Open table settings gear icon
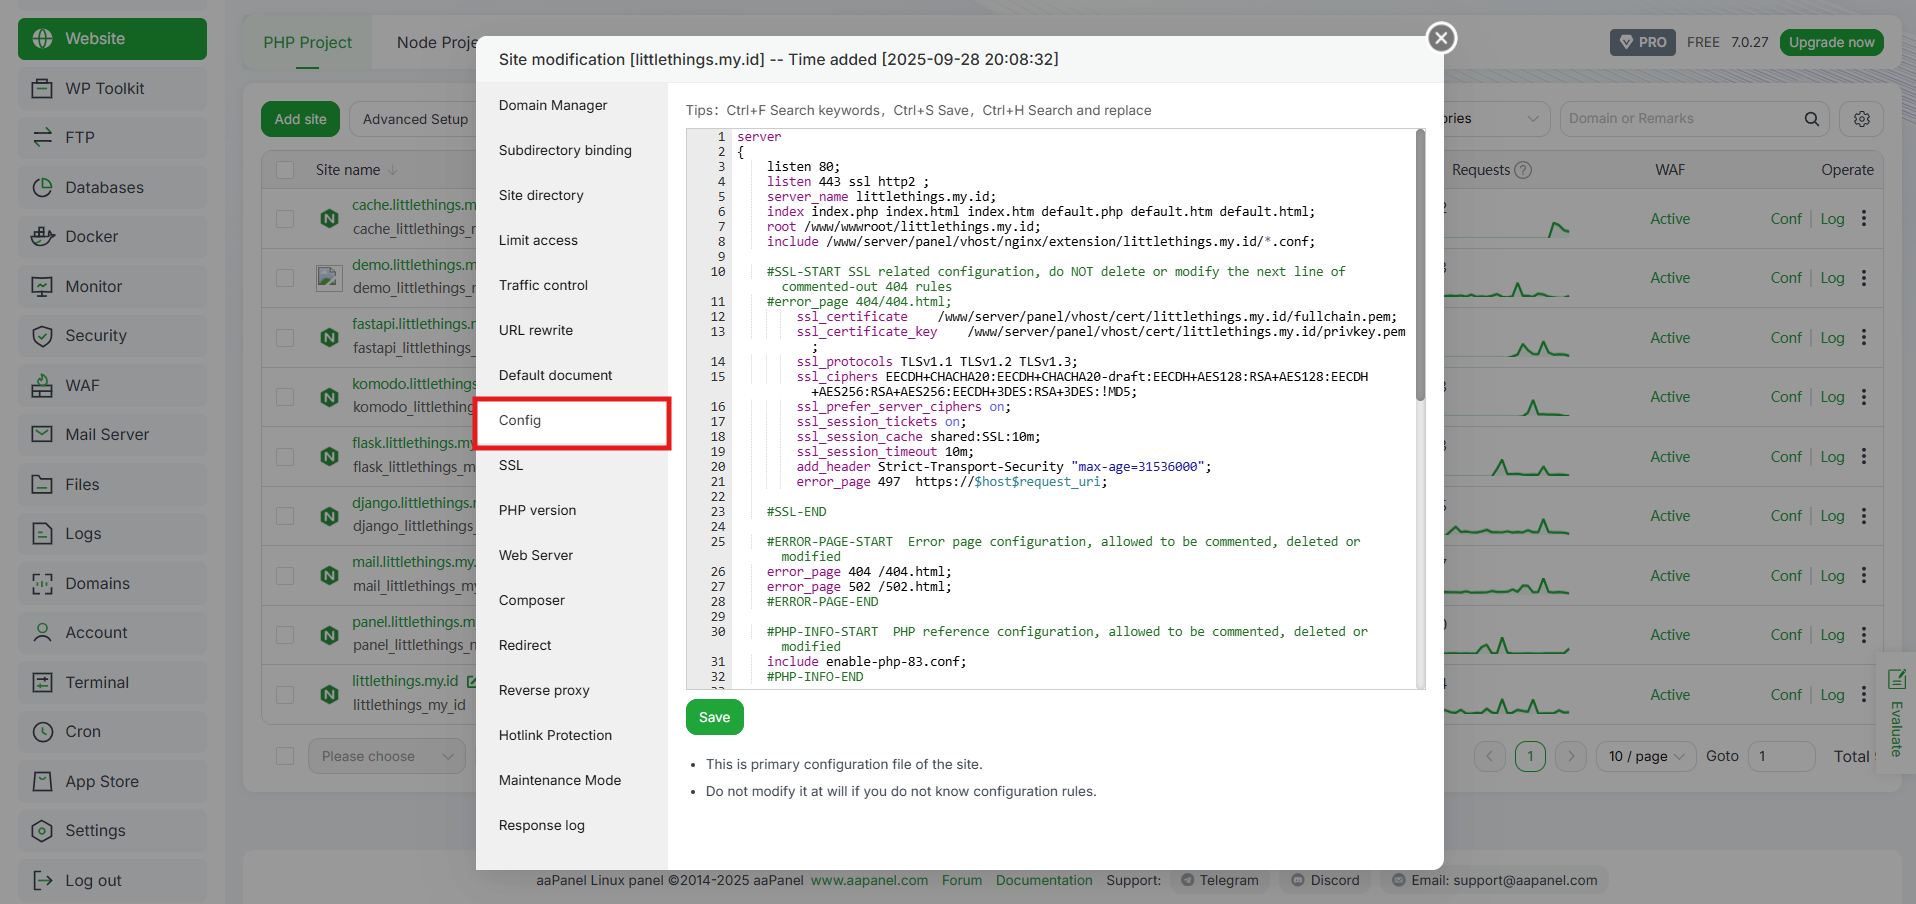The width and height of the screenshot is (1916, 904). coord(1861,119)
